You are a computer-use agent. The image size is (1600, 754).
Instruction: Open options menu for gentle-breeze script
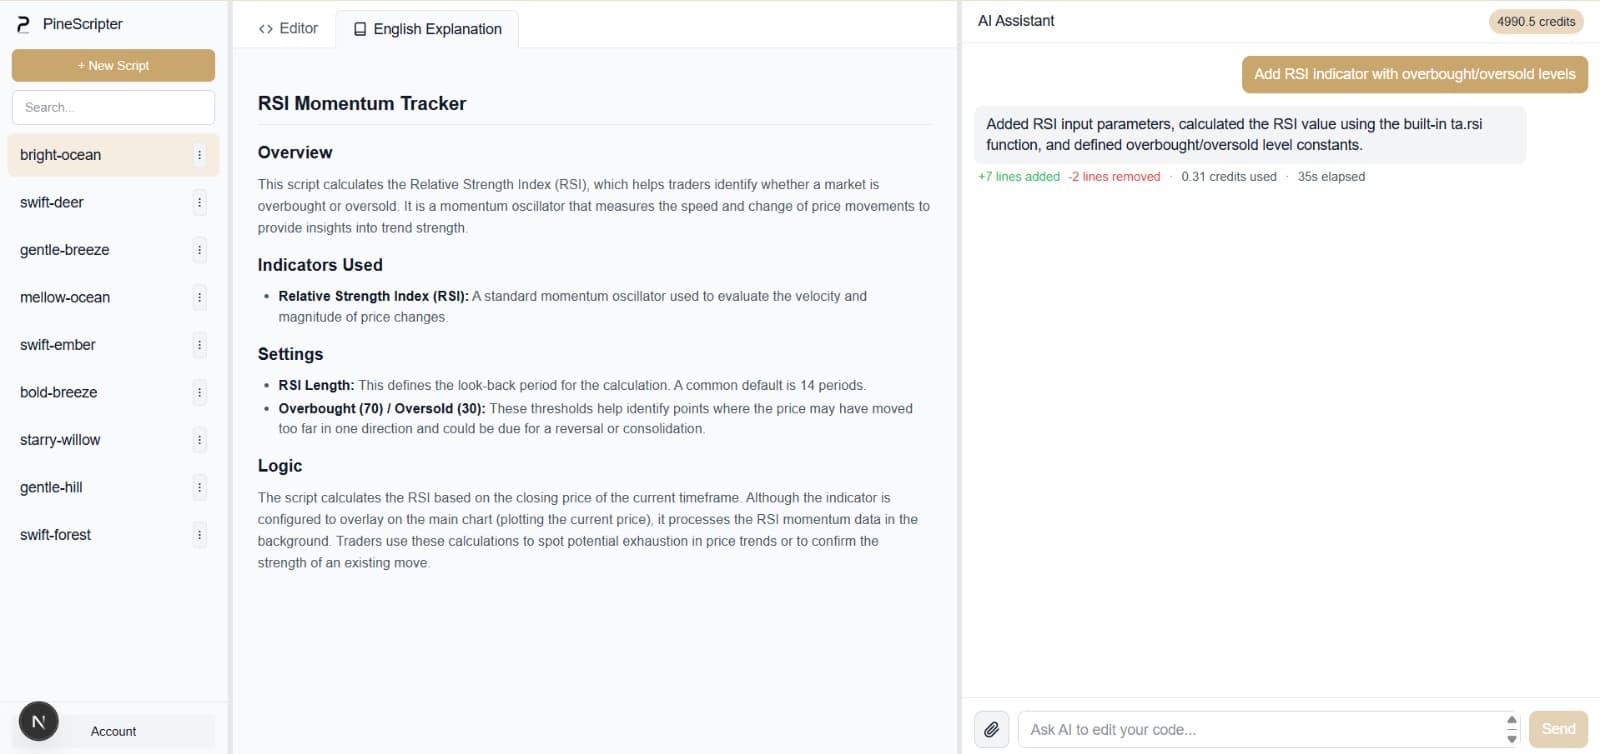pos(199,250)
